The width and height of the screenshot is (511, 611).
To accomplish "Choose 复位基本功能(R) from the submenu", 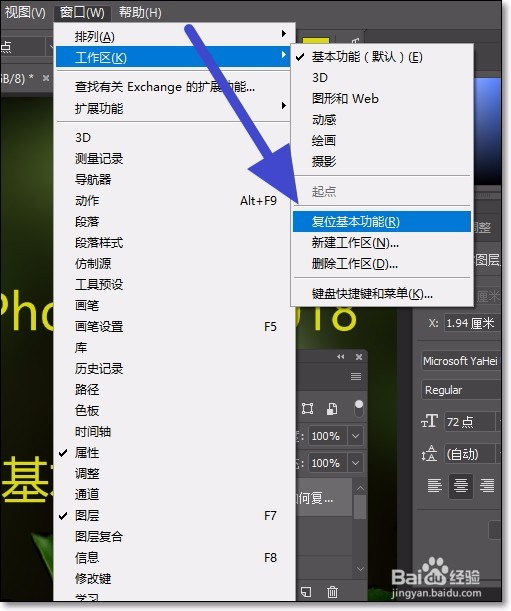I will [382, 222].
